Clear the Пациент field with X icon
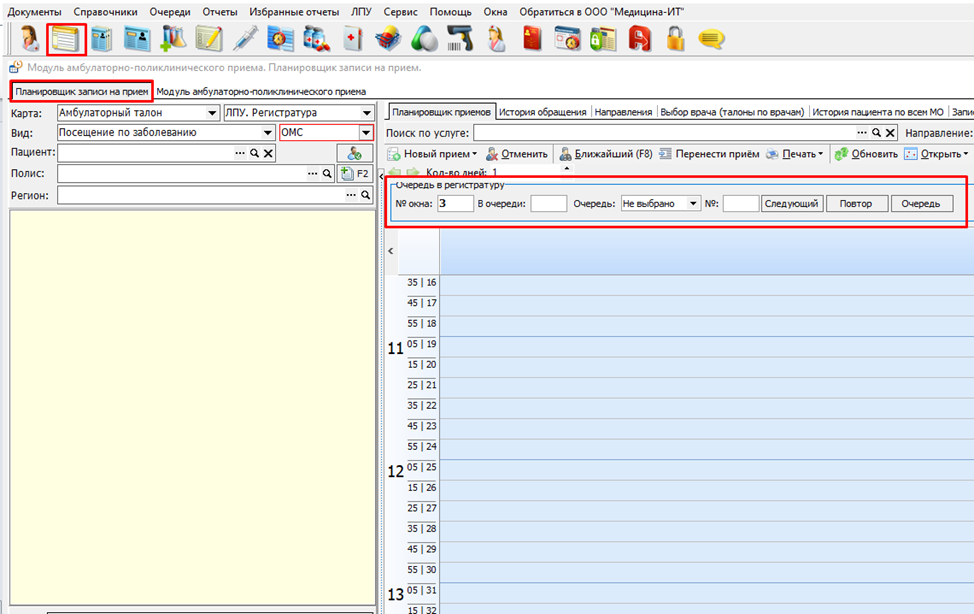Image resolution: width=974 pixels, height=614 pixels. 267,153
